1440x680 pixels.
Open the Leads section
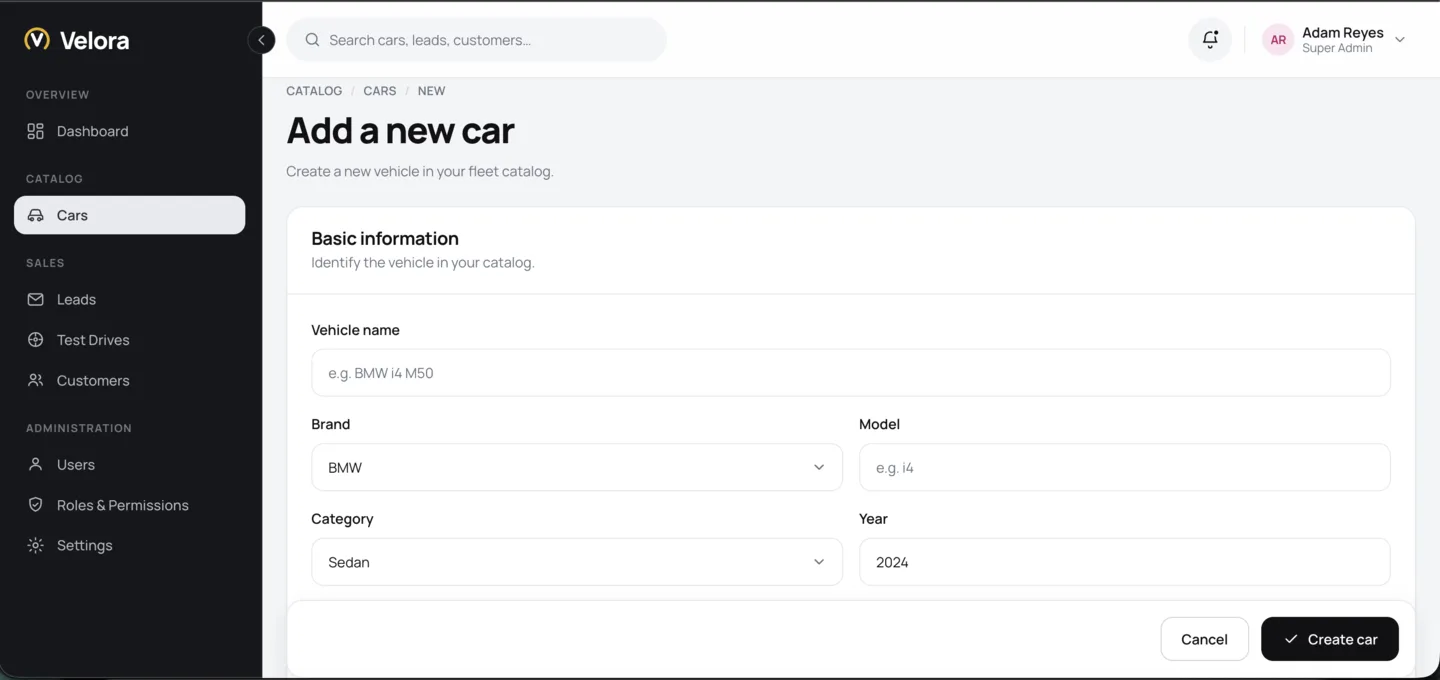(130, 299)
